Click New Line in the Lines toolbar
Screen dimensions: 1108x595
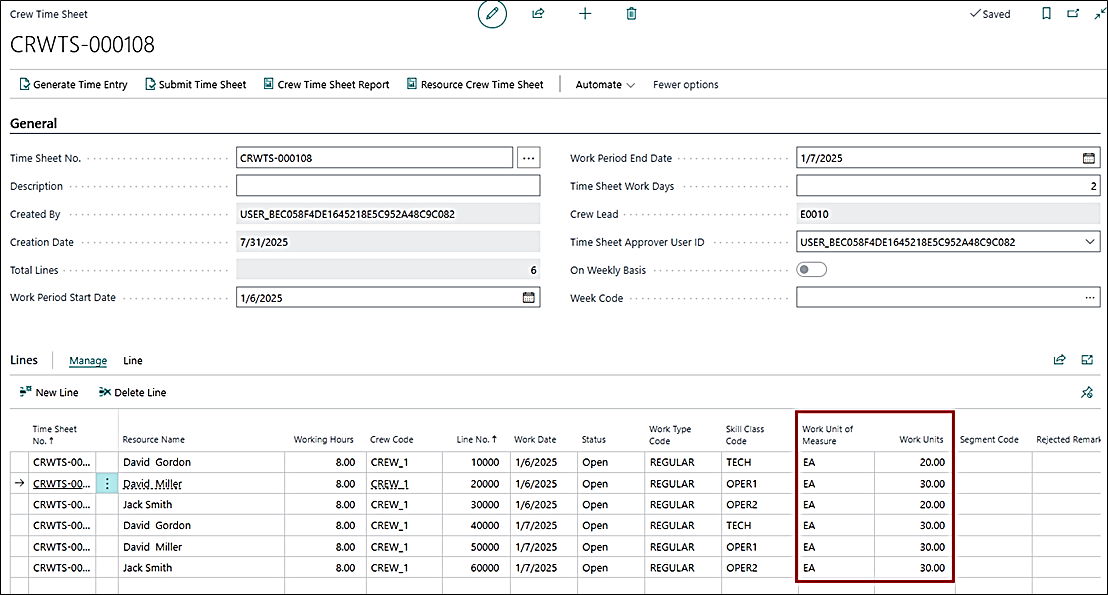coord(49,392)
